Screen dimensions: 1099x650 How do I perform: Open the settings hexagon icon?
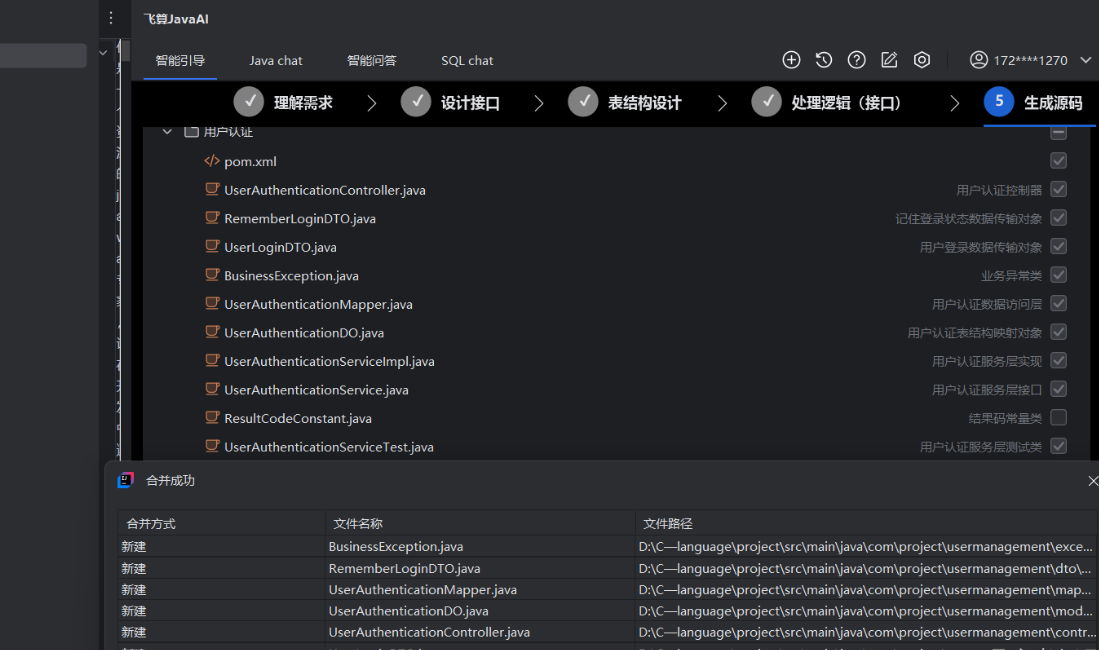922,60
